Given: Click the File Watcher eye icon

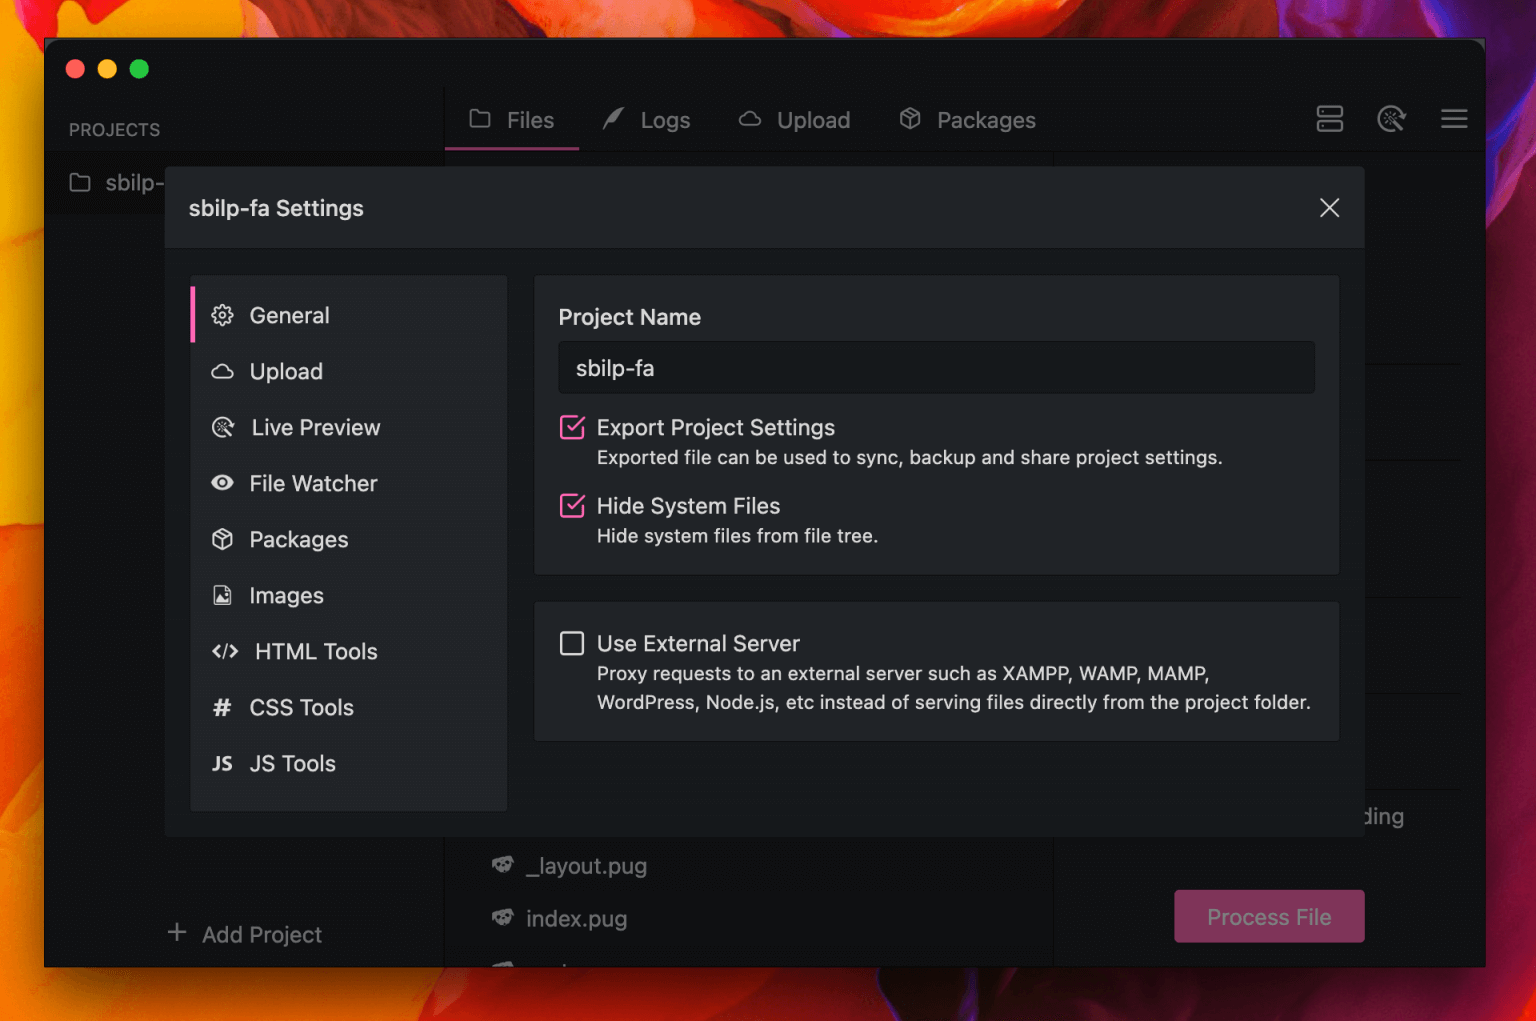Looking at the screenshot, I should pos(222,483).
